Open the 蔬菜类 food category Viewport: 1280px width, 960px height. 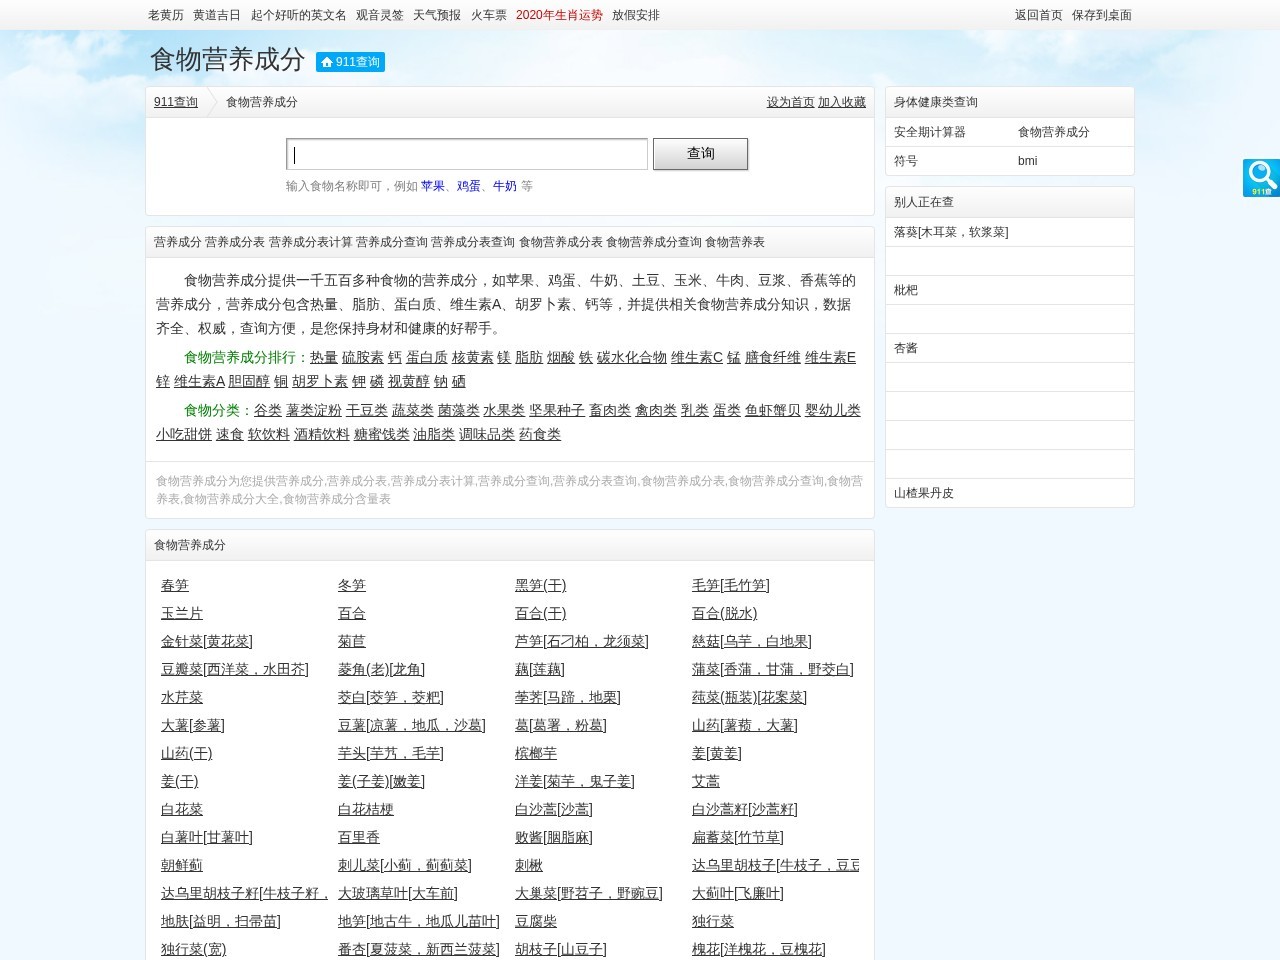pyautogui.click(x=413, y=410)
